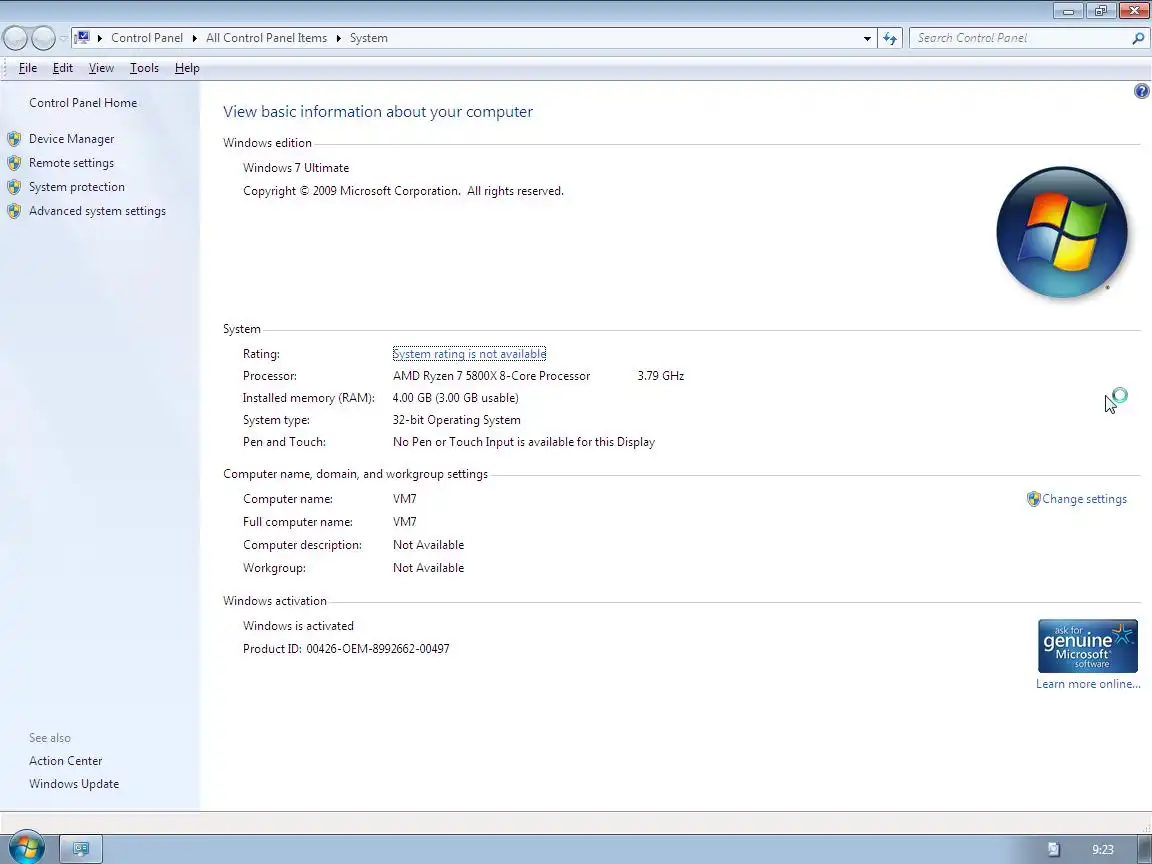1152x864 pixels.
Task: Click the No Pen or Touch Input text
Action: [524, 442]
